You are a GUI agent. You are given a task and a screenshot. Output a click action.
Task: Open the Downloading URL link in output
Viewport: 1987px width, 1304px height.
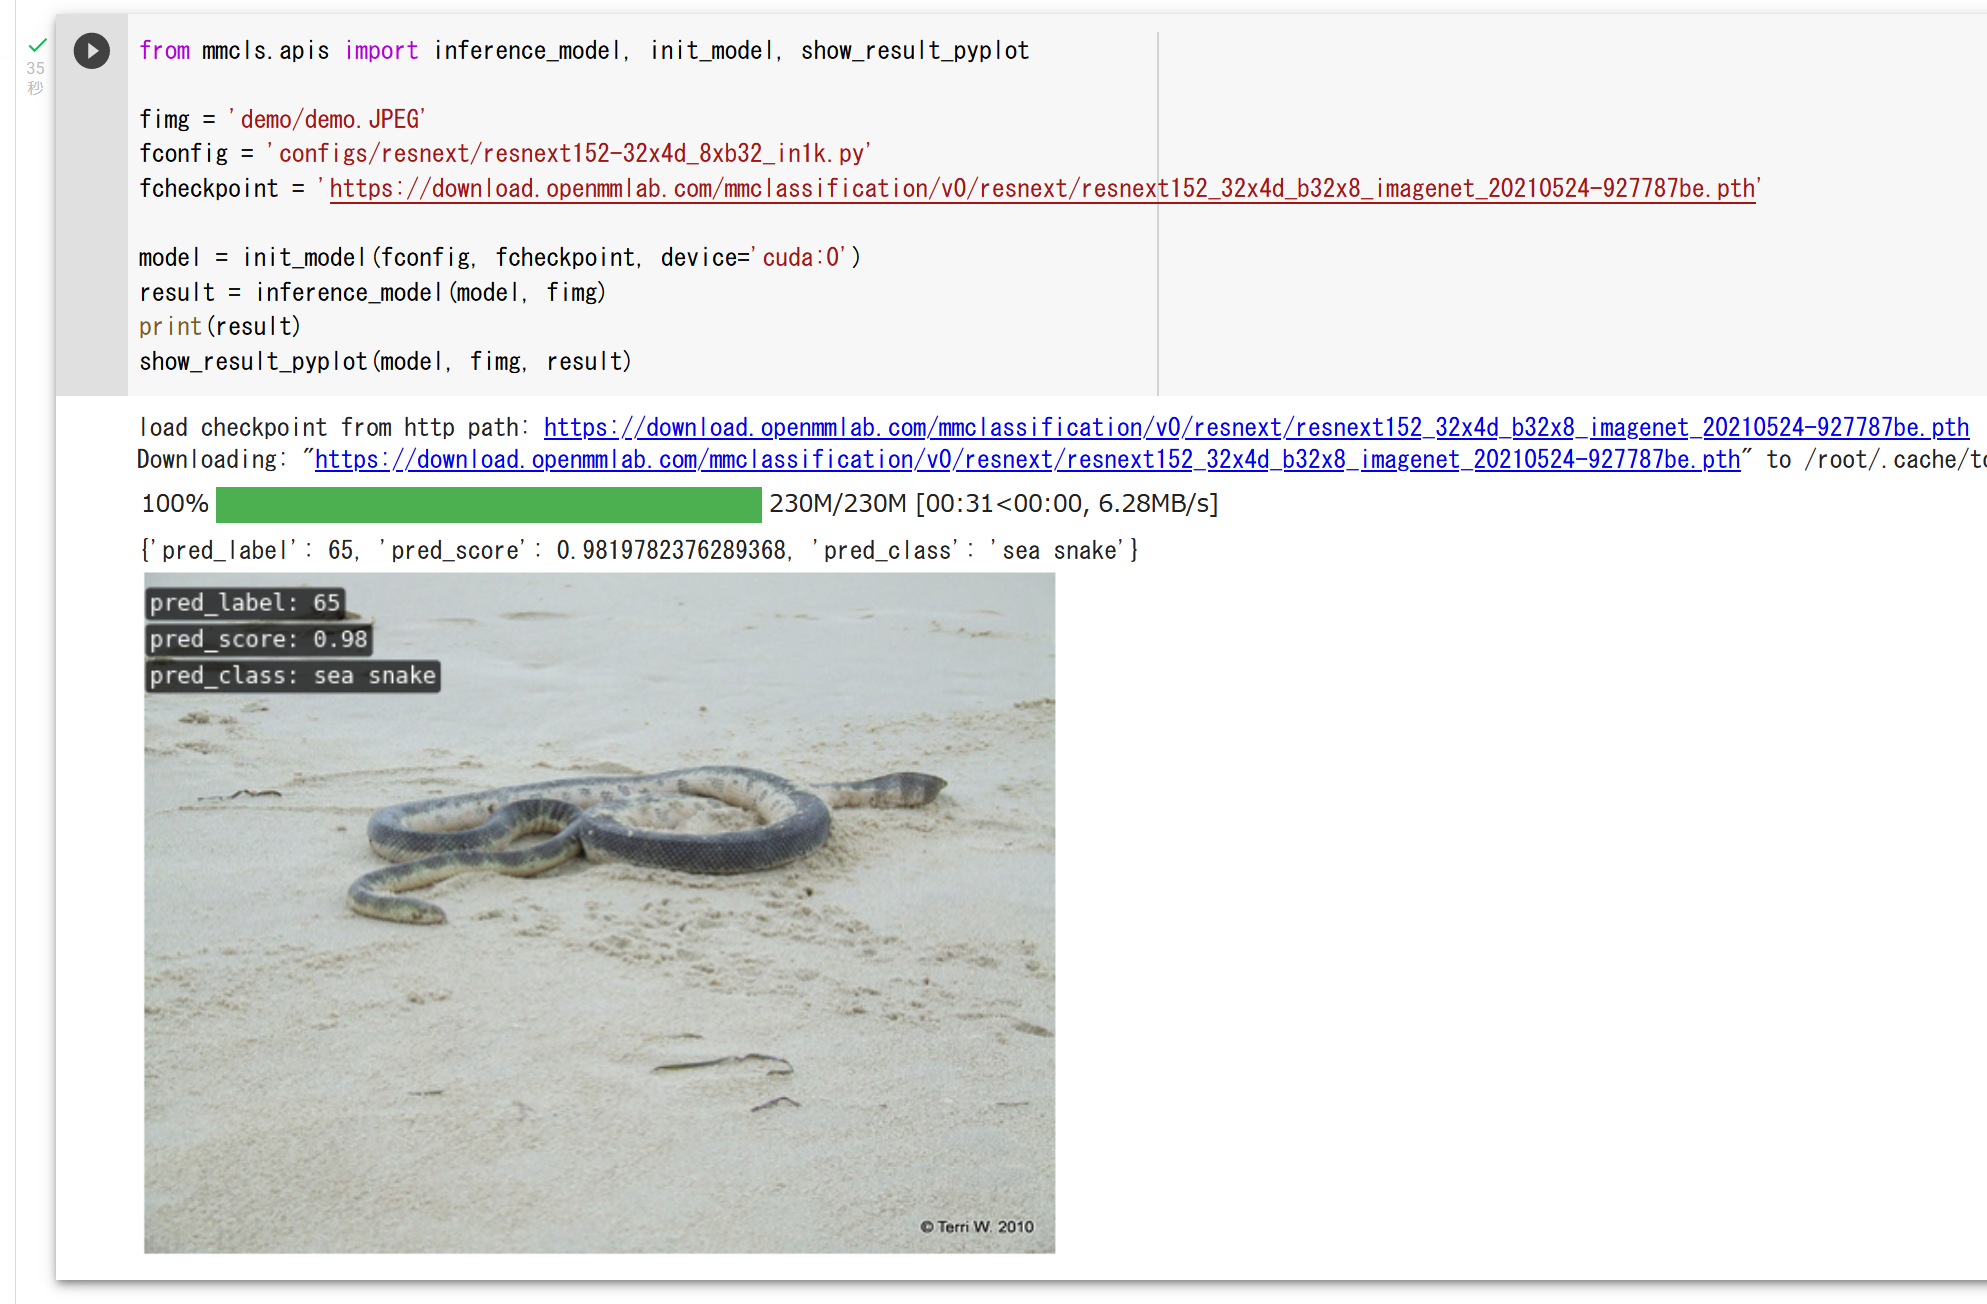[1027, 459]
